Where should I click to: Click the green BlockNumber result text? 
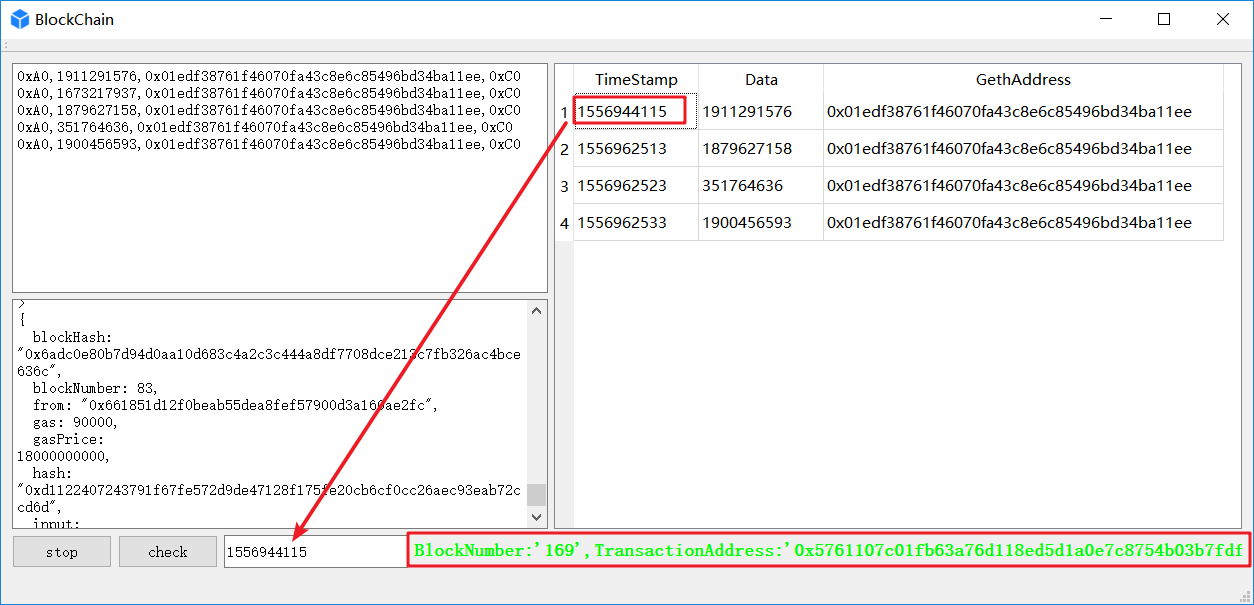point(828,550)
